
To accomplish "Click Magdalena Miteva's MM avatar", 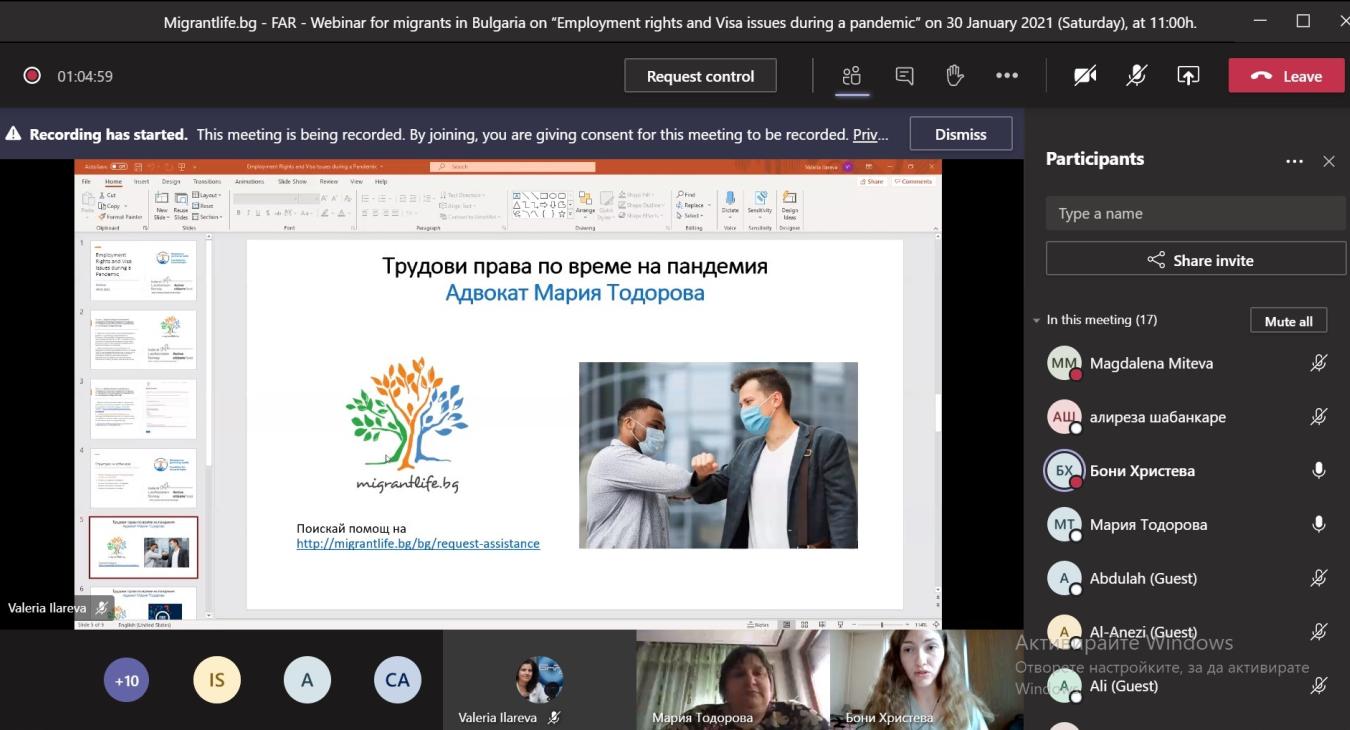I will (x=1065, y=363).
